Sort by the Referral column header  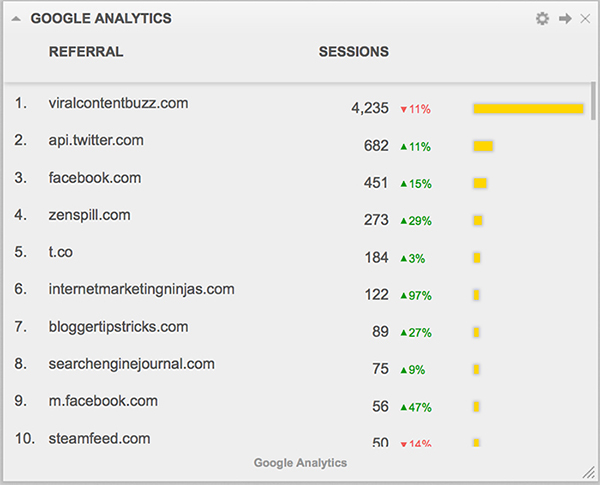click(86, 52)
